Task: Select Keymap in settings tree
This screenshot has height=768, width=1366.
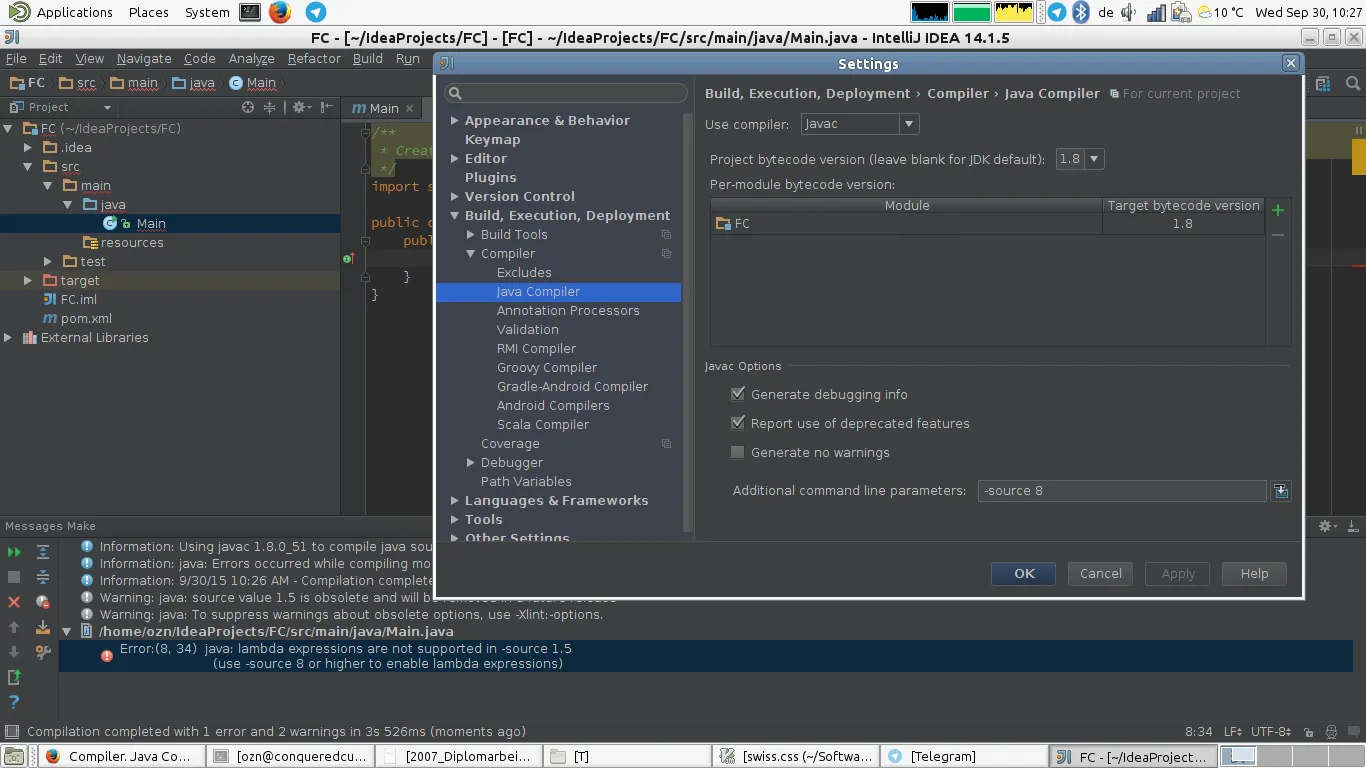Action: [493, 140]
